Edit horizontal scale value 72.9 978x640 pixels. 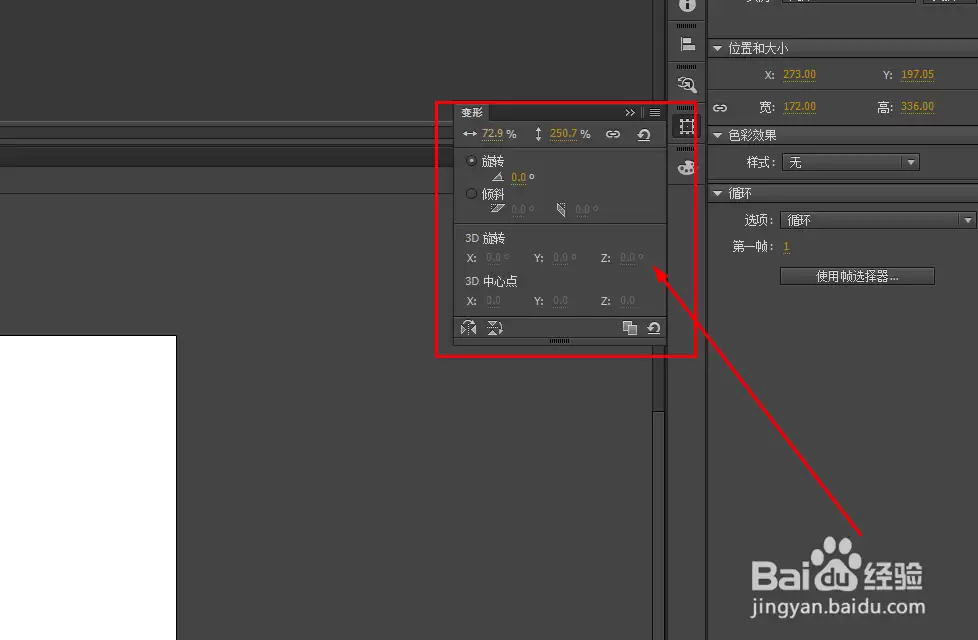point(492,133)
